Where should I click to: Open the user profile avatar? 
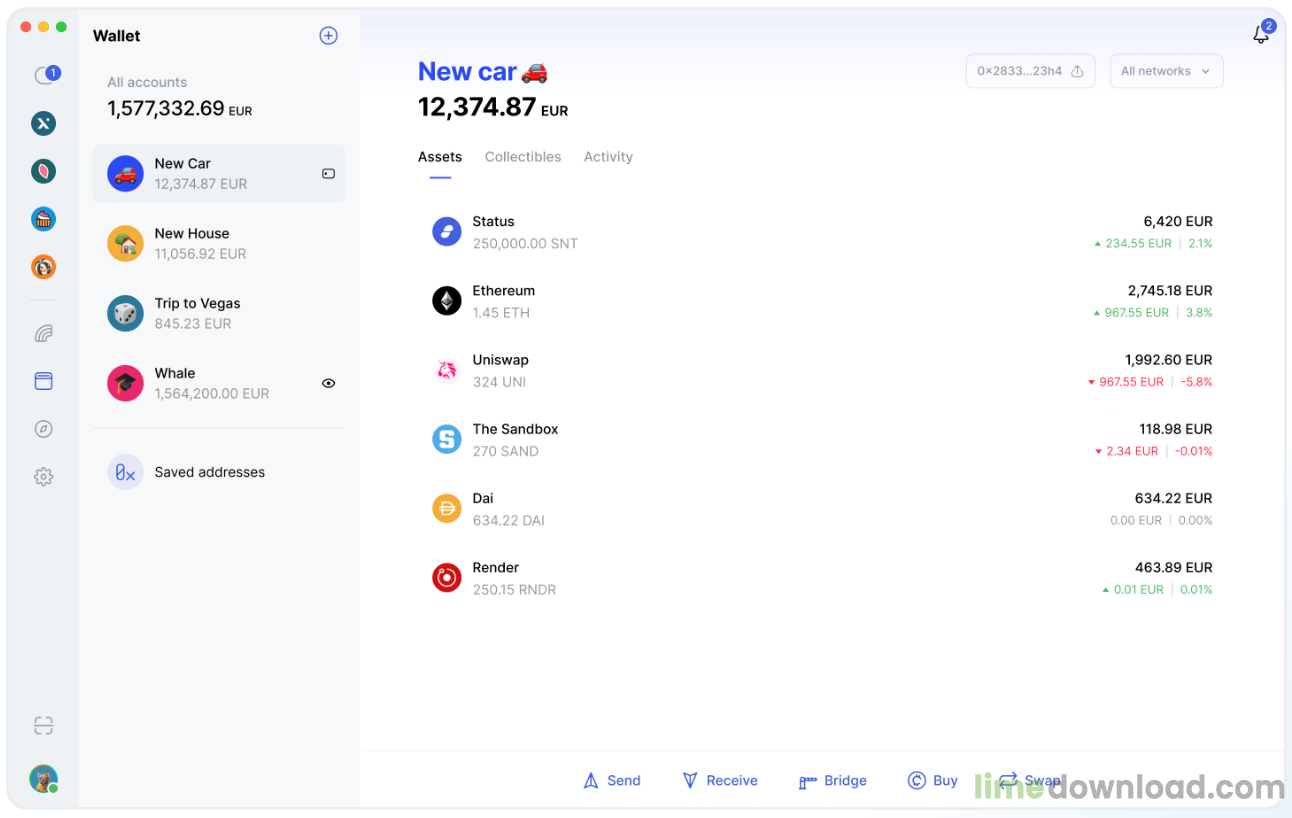43,779
